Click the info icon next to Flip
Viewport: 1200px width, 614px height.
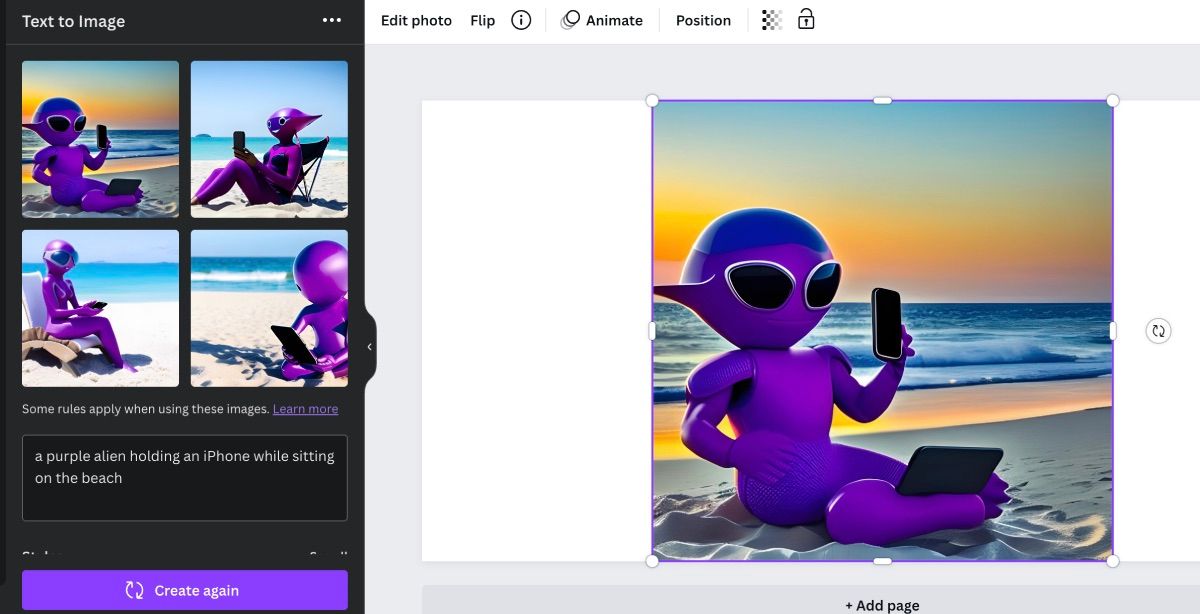pyautogui.click(x=520, y=19)
